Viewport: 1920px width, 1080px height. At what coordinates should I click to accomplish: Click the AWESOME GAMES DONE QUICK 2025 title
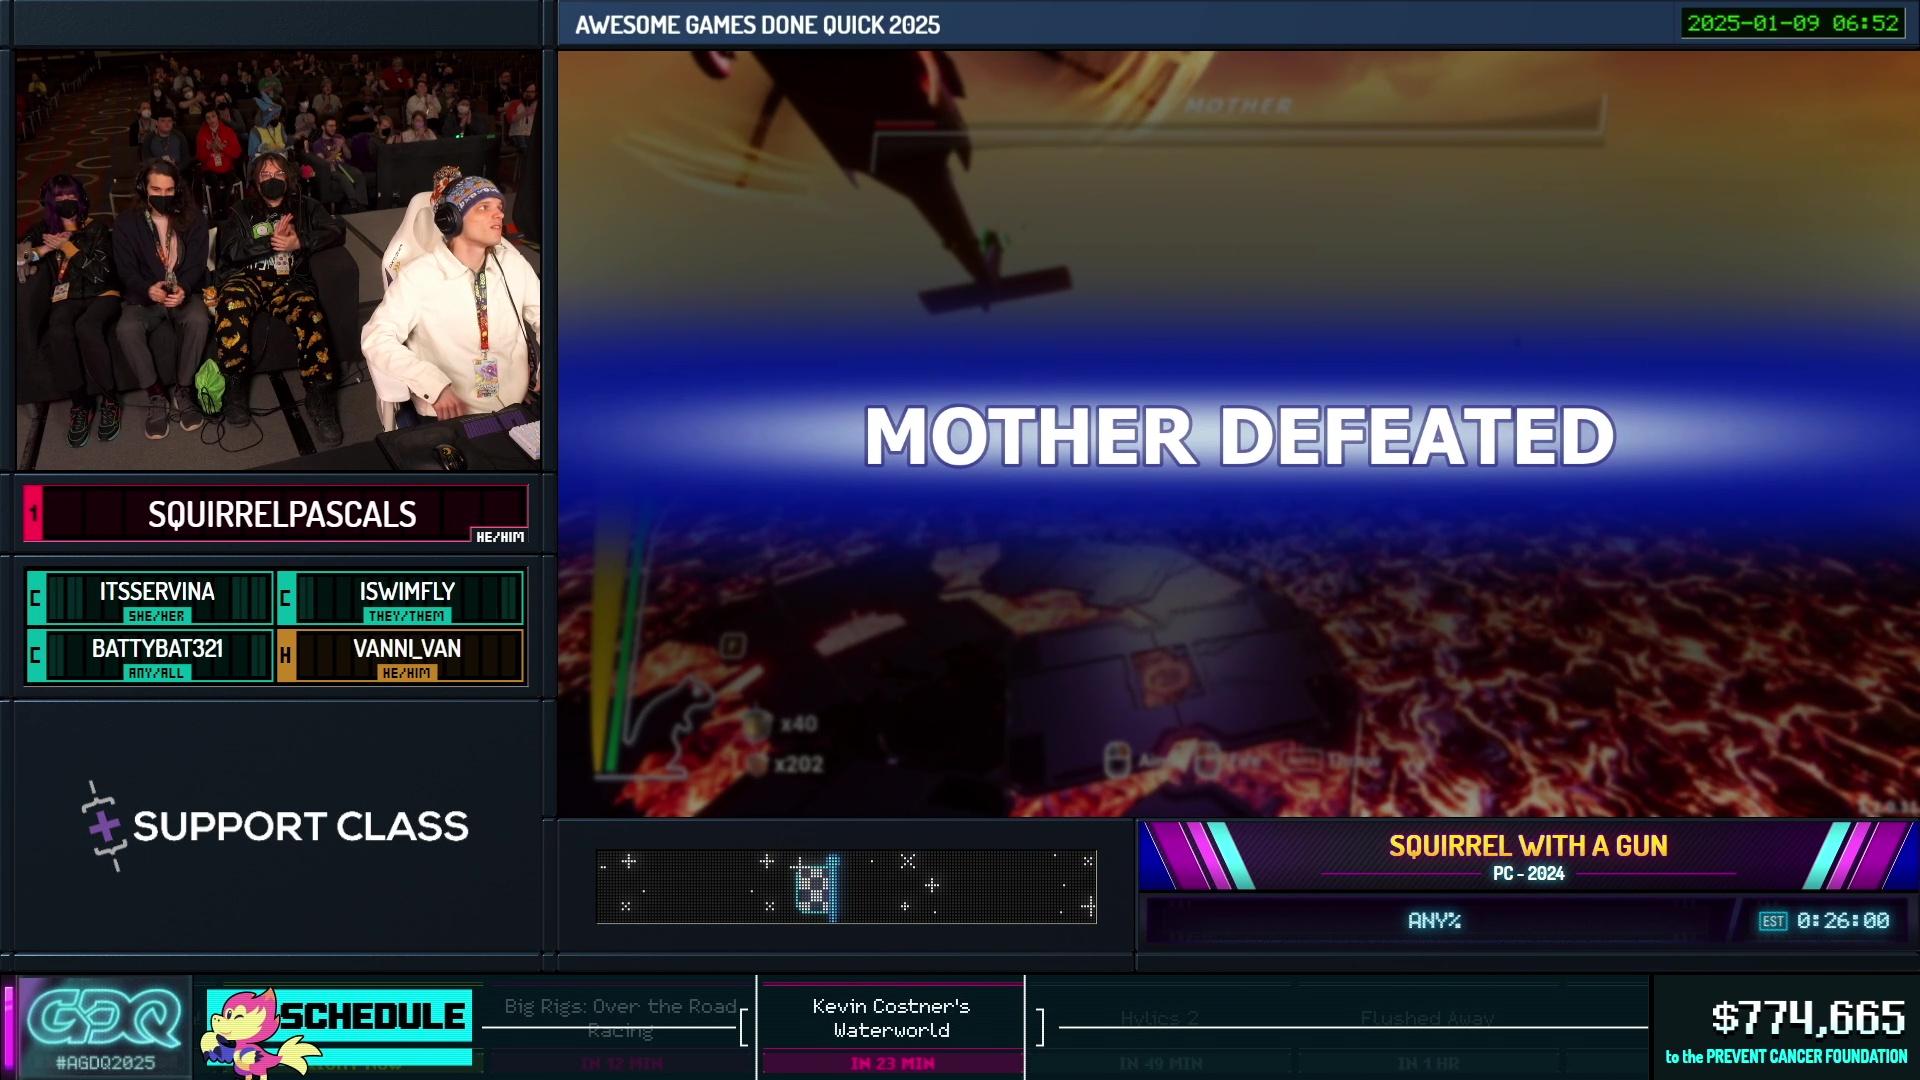[x=757, y=25]
